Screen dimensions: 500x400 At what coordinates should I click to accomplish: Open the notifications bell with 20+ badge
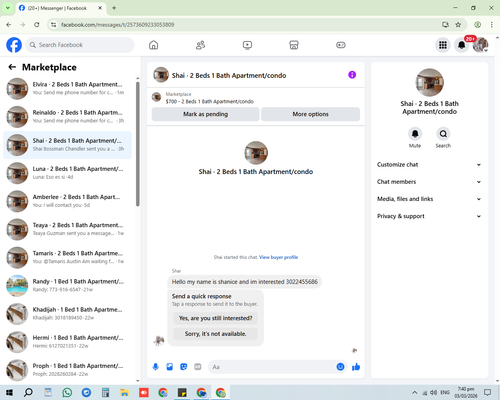coord(462,45)
